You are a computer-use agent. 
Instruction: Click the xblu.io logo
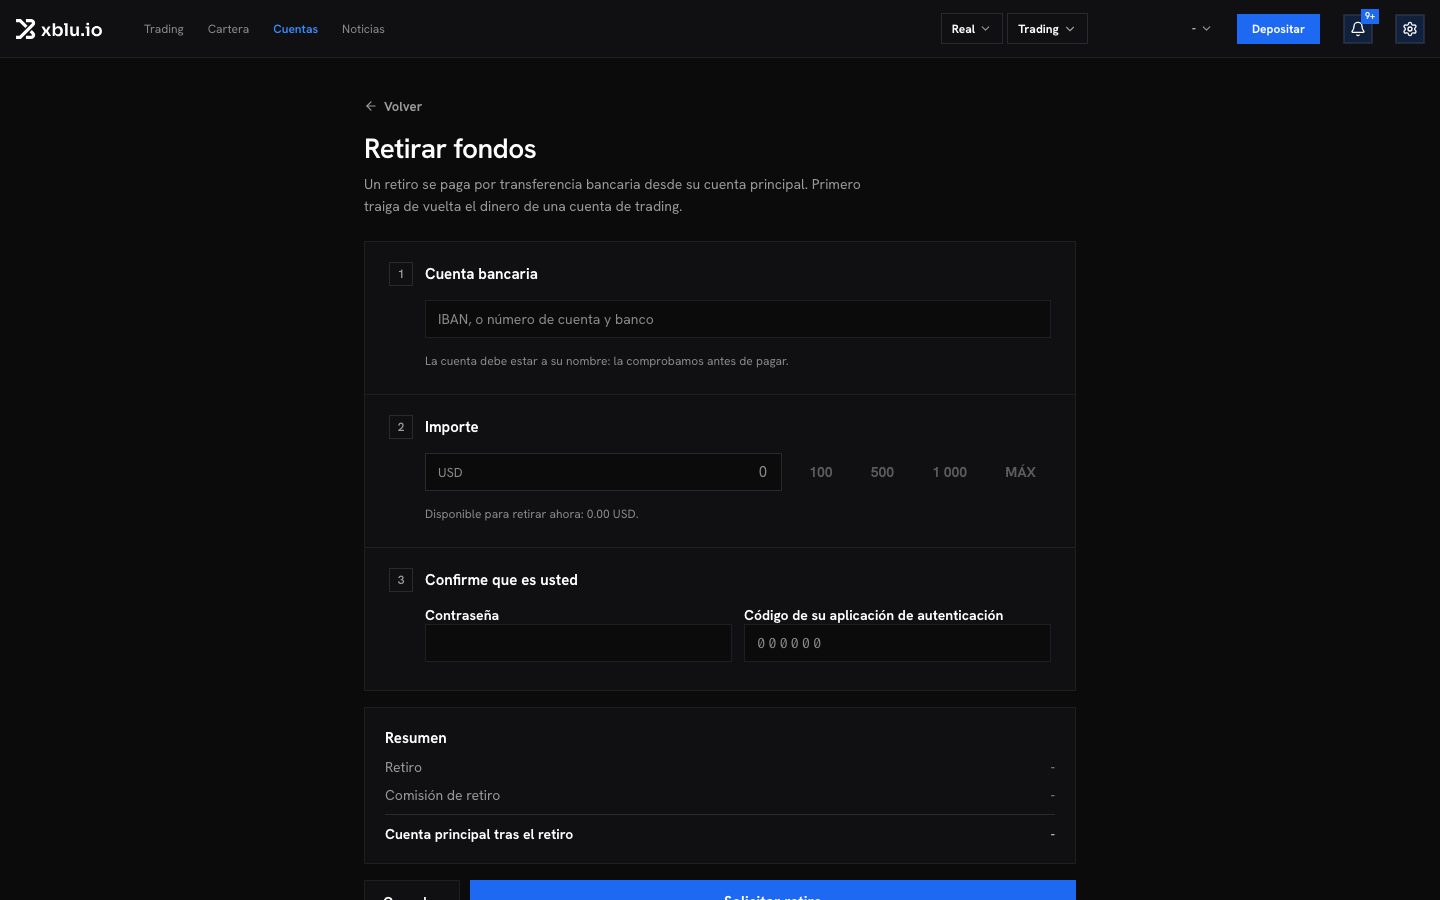click(59, 29)
